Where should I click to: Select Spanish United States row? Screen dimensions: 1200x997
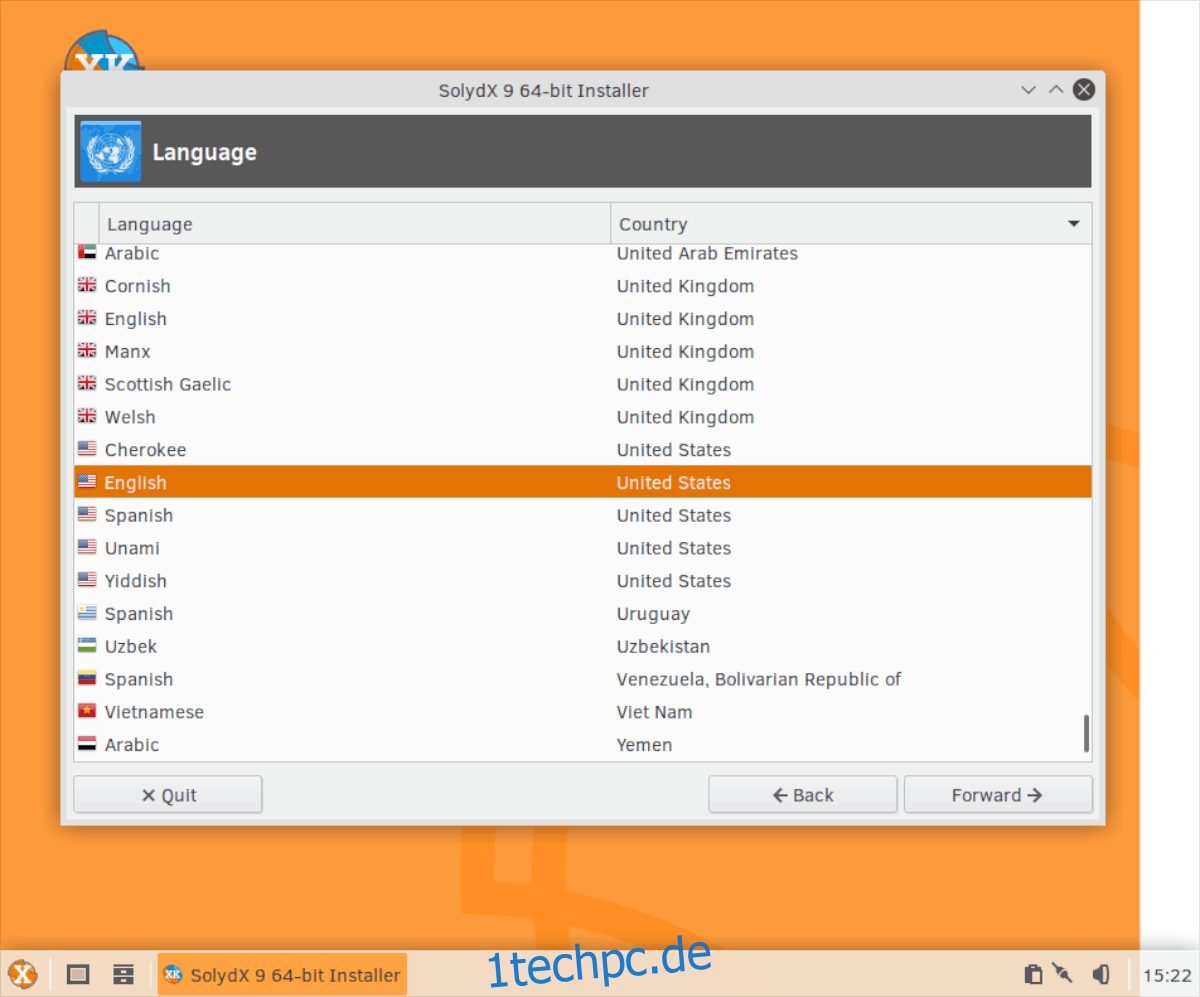(583, 515)
